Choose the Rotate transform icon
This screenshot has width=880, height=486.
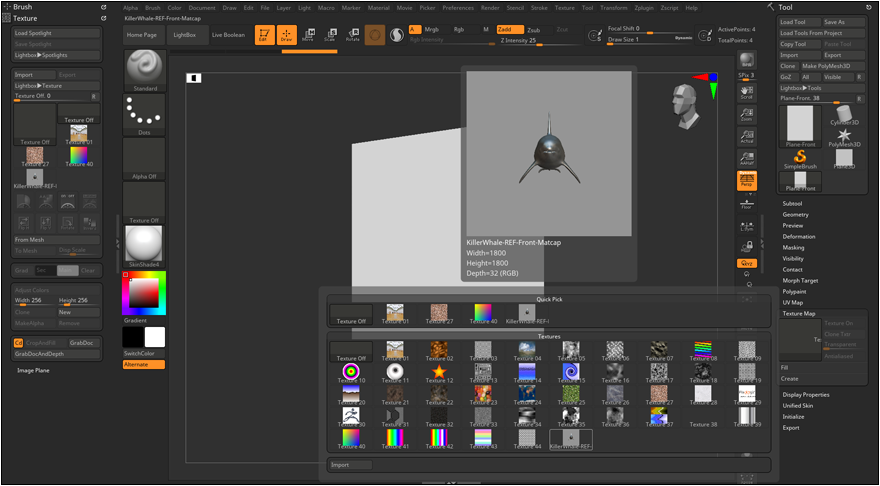point(352,35)
